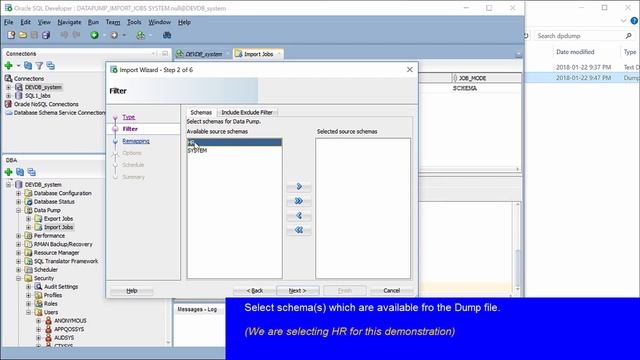This screenshot has width=640, height=360.
Task: Click the binoculars Find DB Object icon
Action: pos(167,35)
